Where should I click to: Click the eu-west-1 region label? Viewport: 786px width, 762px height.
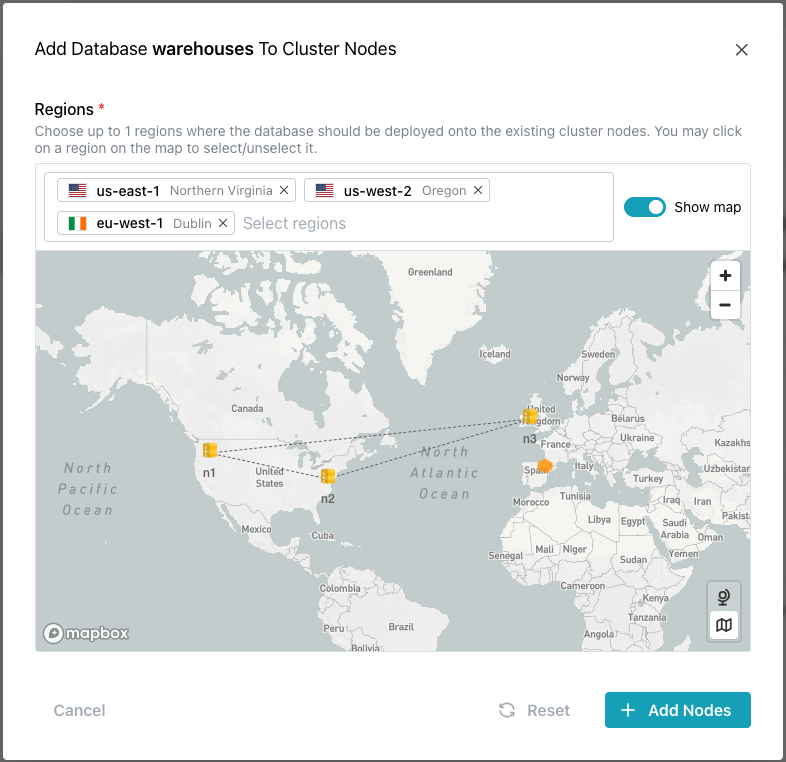tap(130, 224)
